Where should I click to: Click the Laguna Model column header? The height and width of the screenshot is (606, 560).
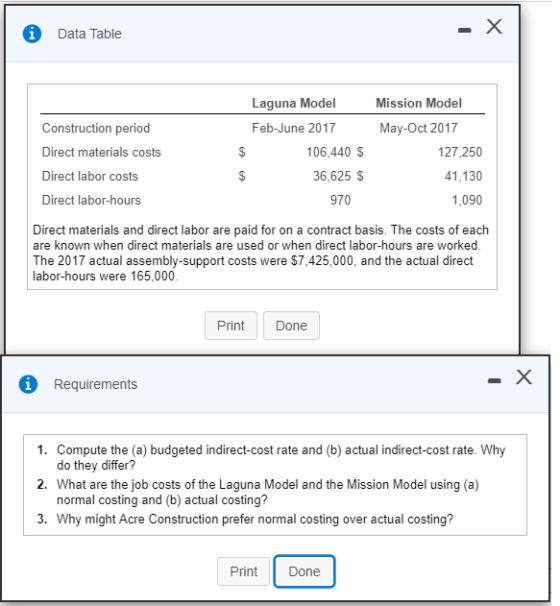tap(294, 103)
